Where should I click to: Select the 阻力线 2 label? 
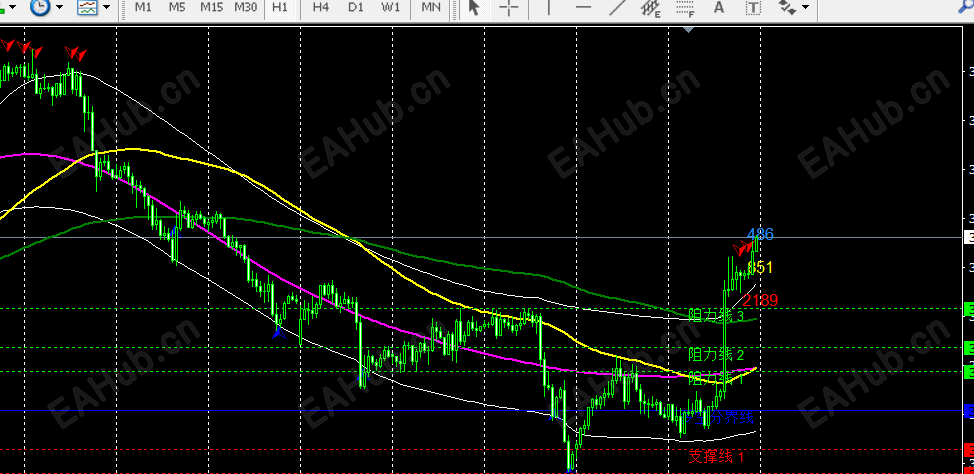pyautogui.click(x=716, y=355)
